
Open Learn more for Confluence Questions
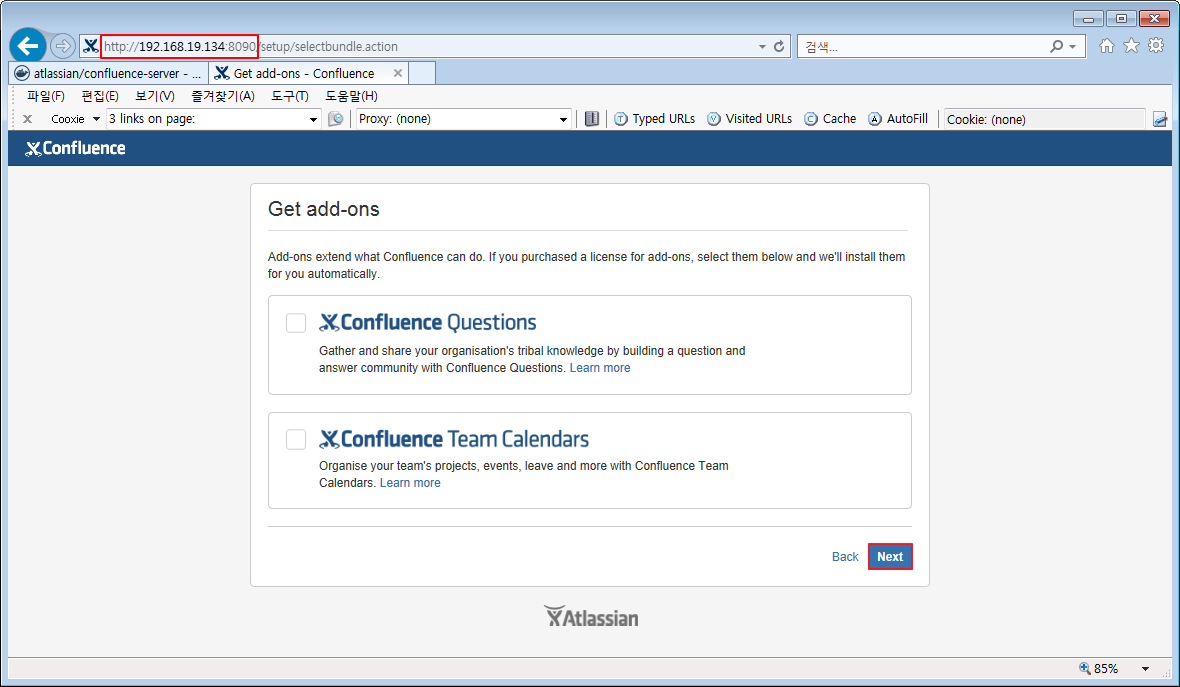tap(600, 368)
